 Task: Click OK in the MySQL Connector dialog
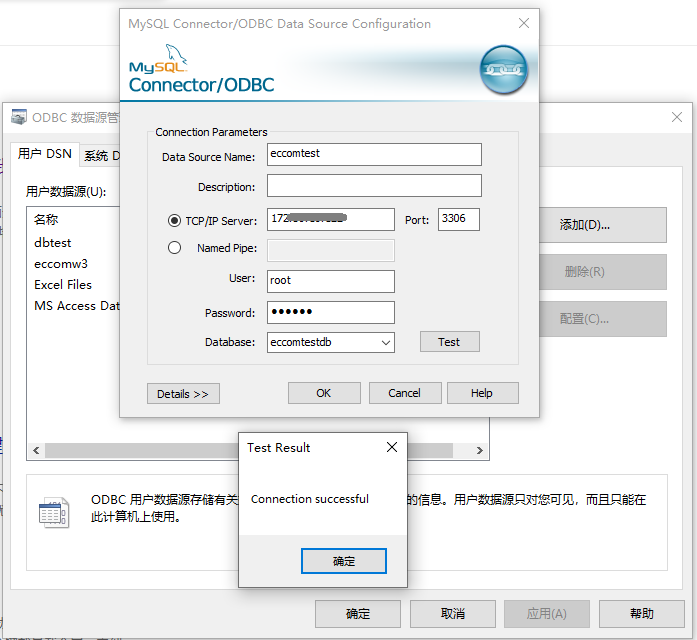324,393
